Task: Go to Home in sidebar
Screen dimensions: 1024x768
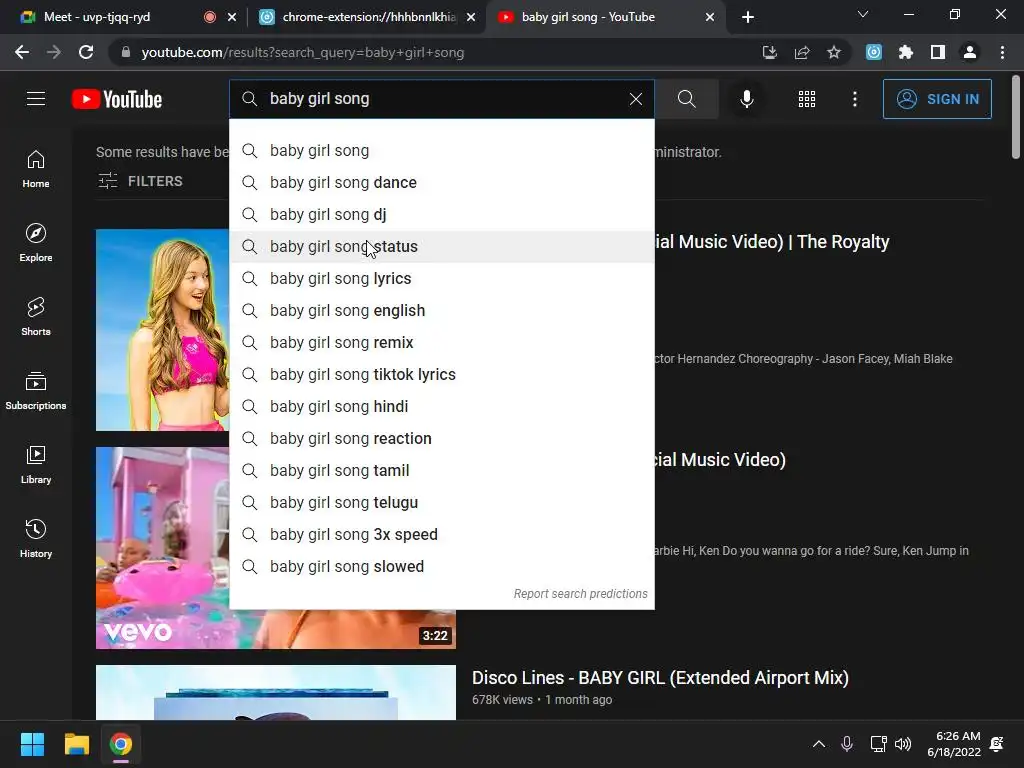Action: click(36, 169)
